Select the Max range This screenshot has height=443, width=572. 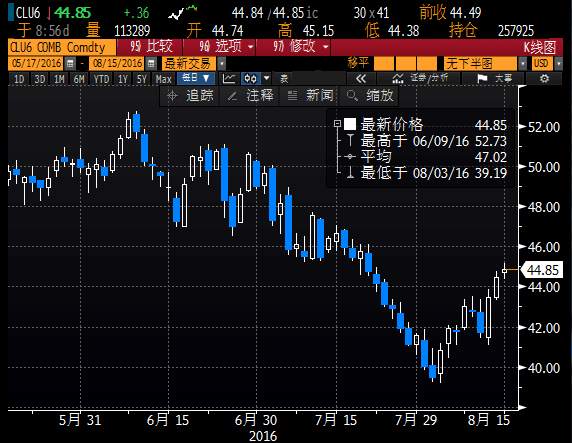163,79
